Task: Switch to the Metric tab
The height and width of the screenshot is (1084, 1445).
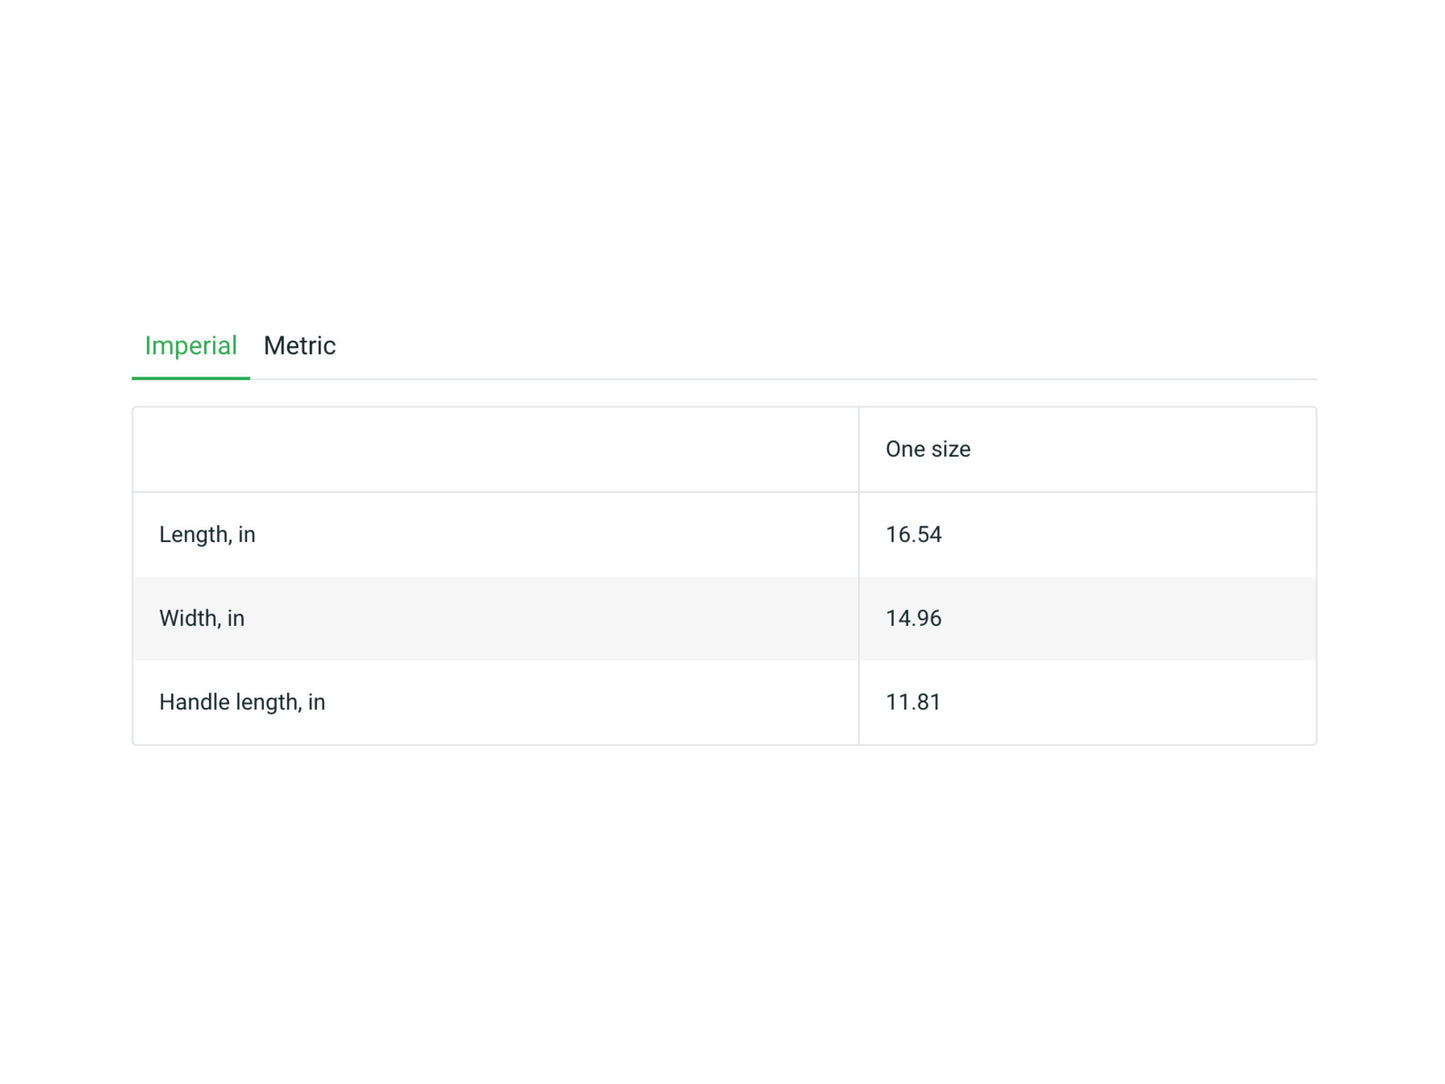Action: (299, 346)
